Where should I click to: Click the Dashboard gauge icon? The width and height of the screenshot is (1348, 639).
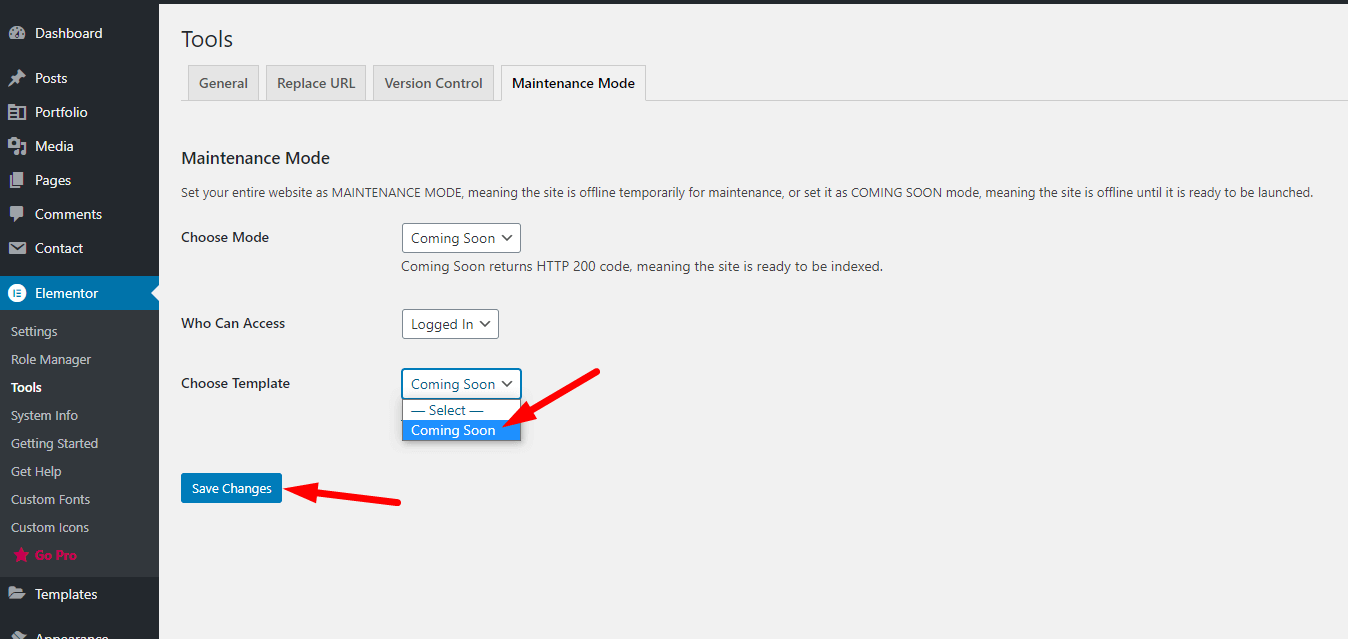click(17, 33)
